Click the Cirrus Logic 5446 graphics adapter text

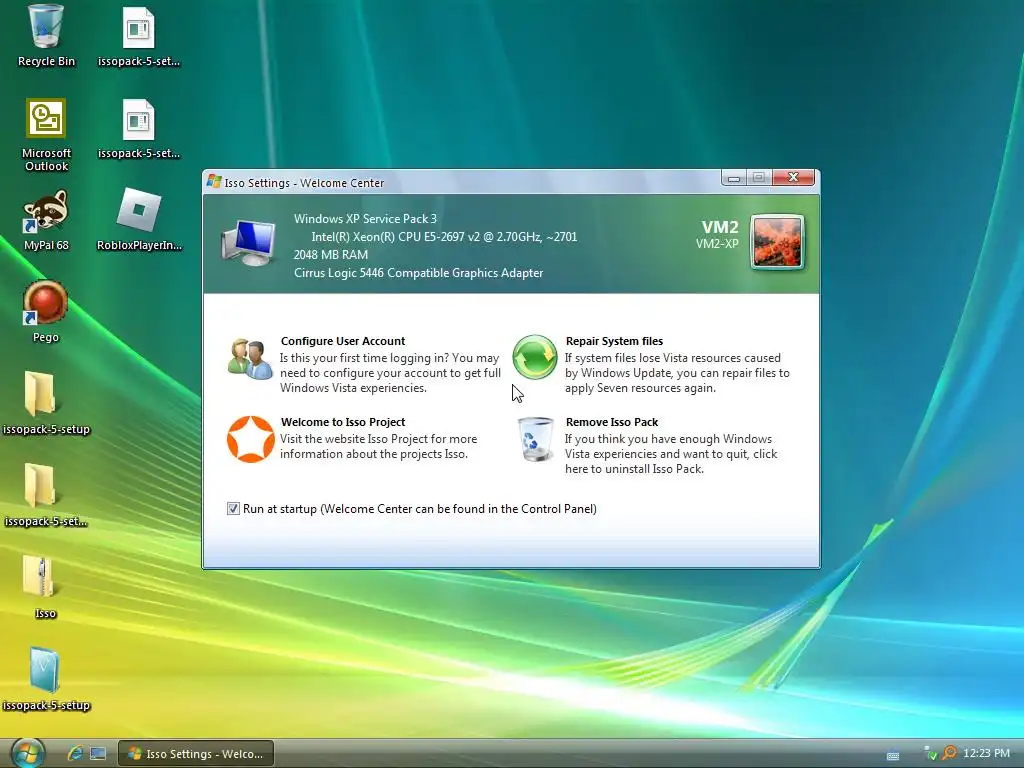coord(418,273)
